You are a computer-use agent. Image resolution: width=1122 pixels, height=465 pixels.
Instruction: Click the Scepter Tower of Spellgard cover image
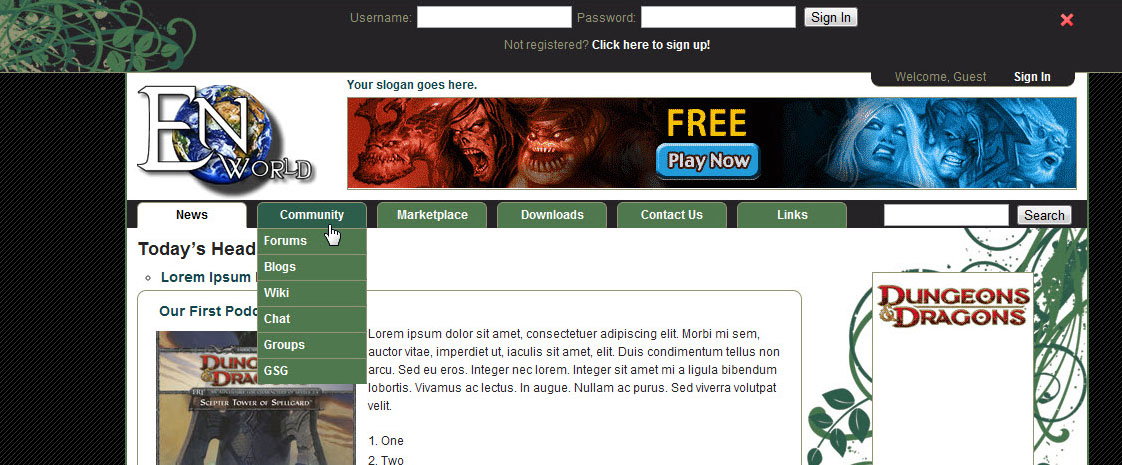[x=255, y=398]
